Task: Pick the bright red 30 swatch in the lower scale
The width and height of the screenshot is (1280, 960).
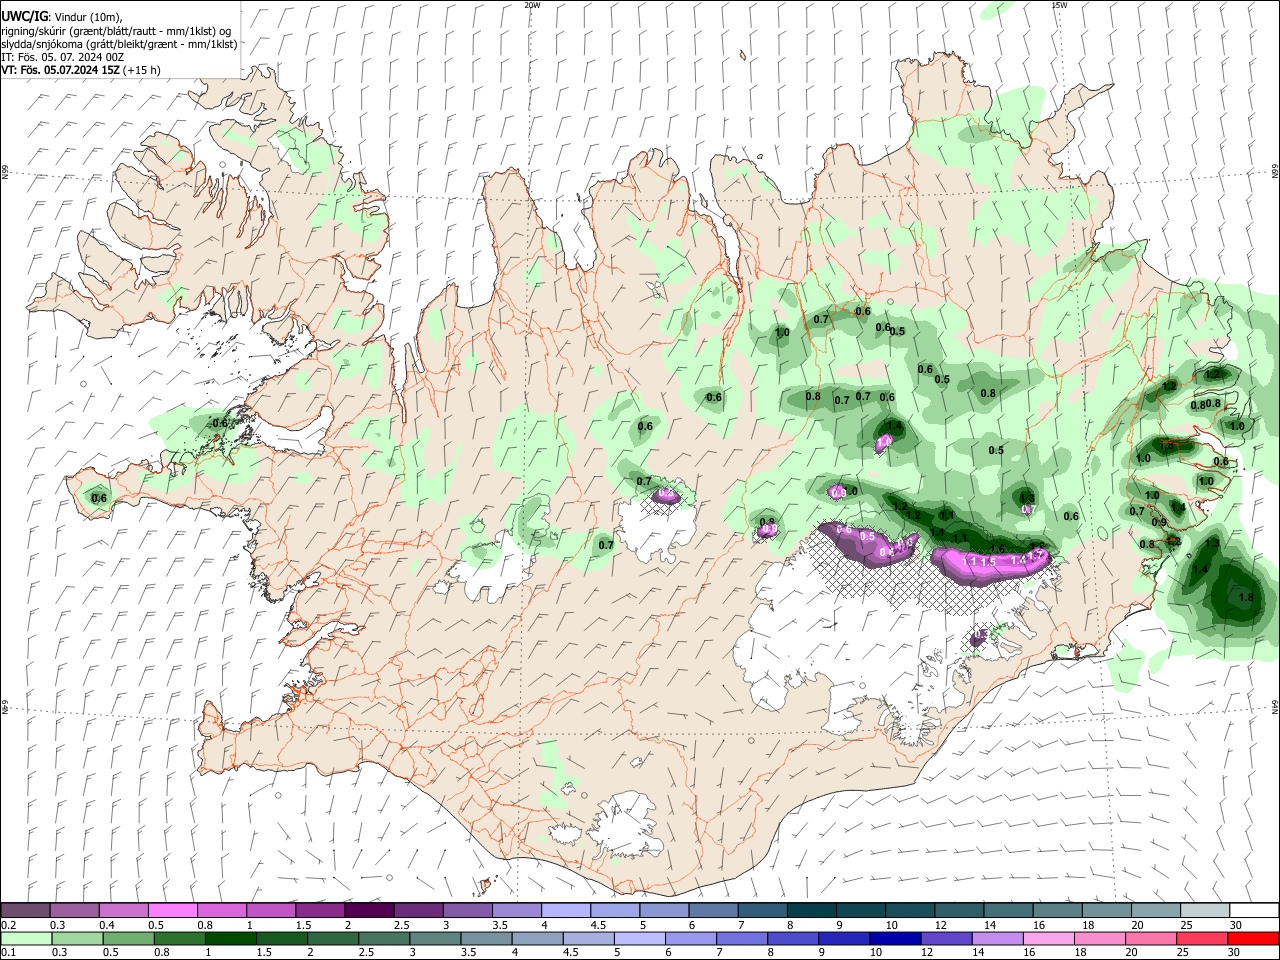Action: tap(1252, 938)
